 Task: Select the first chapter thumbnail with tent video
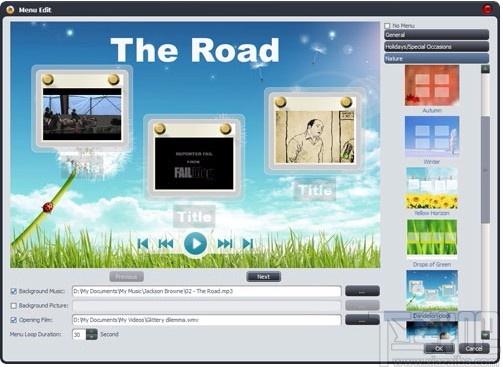point(82,114)
